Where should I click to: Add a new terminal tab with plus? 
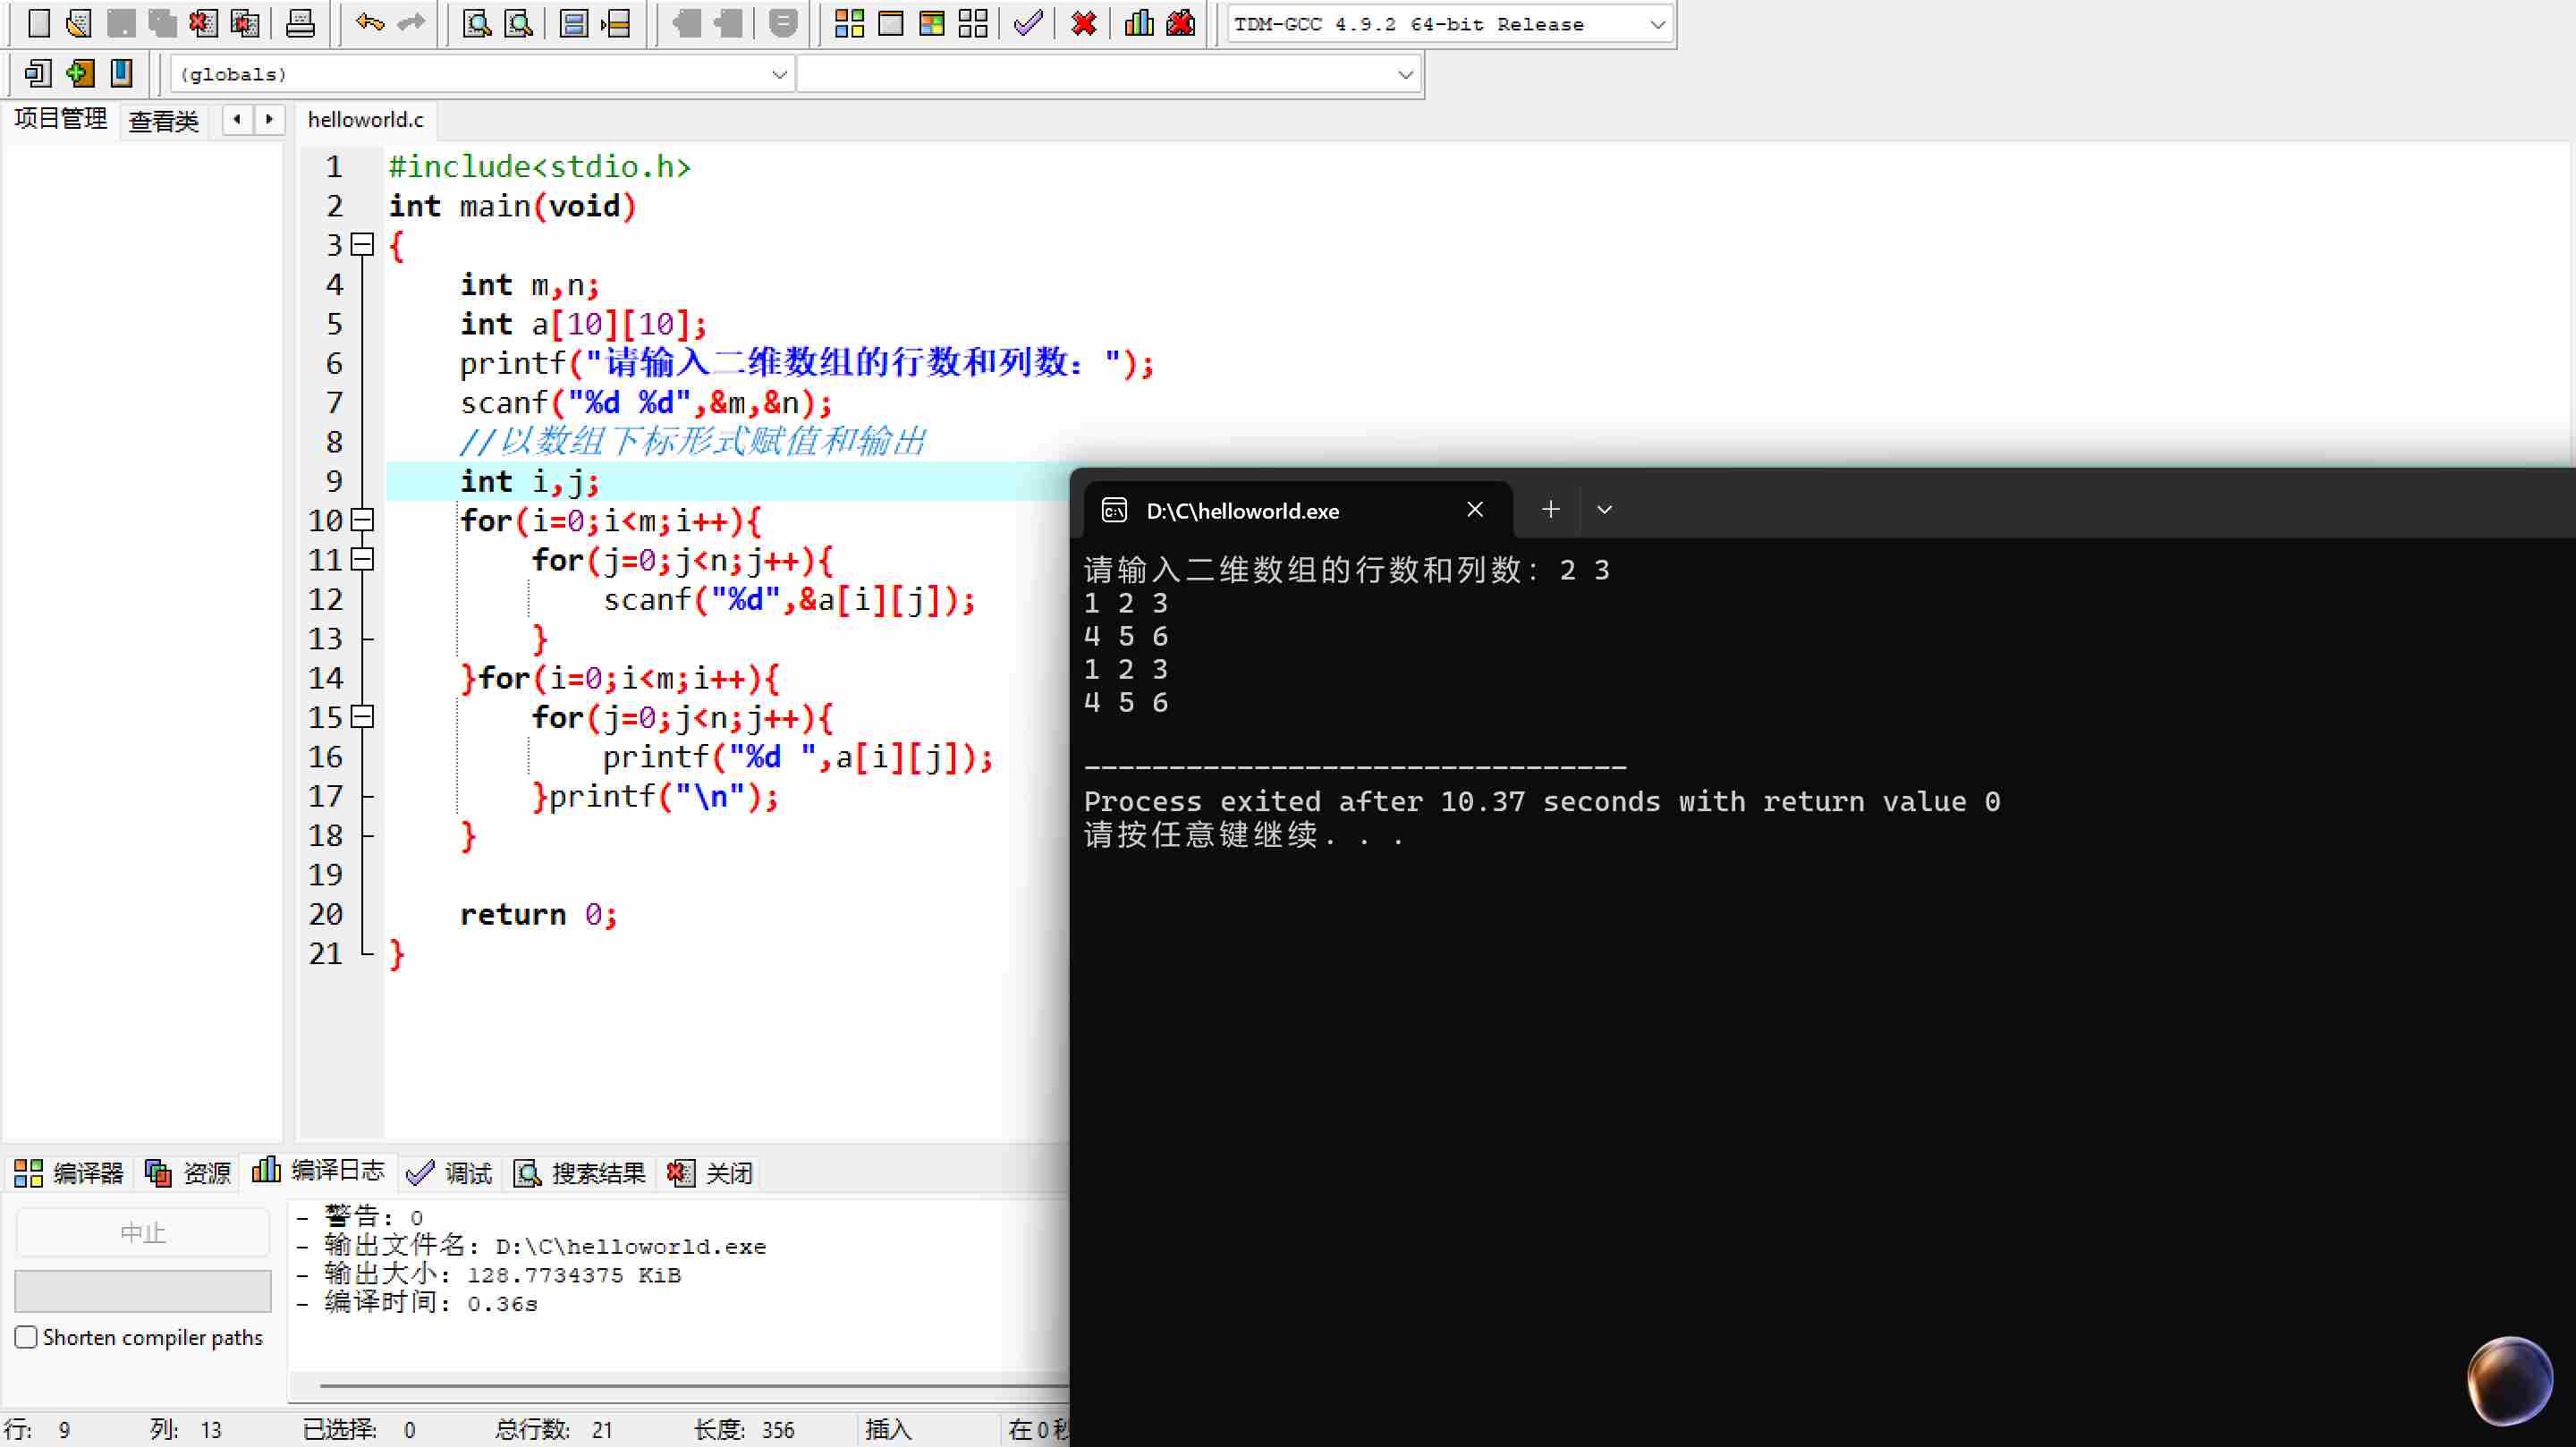tap(1550, 510)
